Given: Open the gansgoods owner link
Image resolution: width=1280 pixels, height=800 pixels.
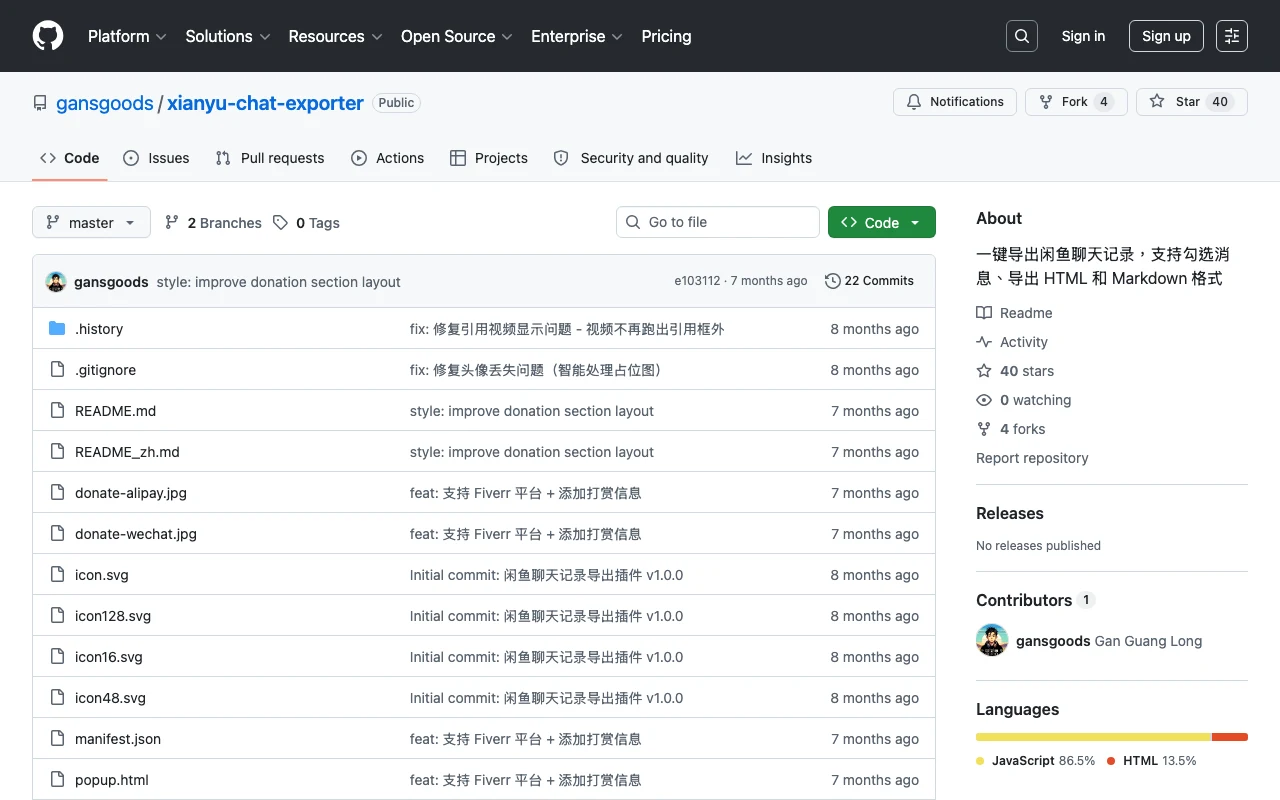Looking at the screenshot, I should (105, 103).
